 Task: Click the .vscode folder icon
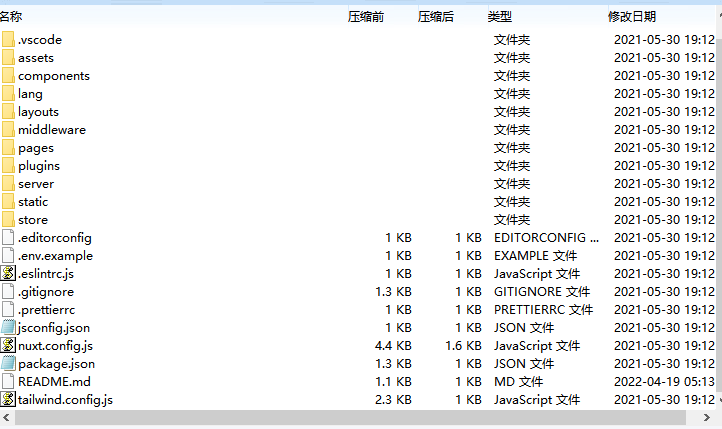(8, 40)
